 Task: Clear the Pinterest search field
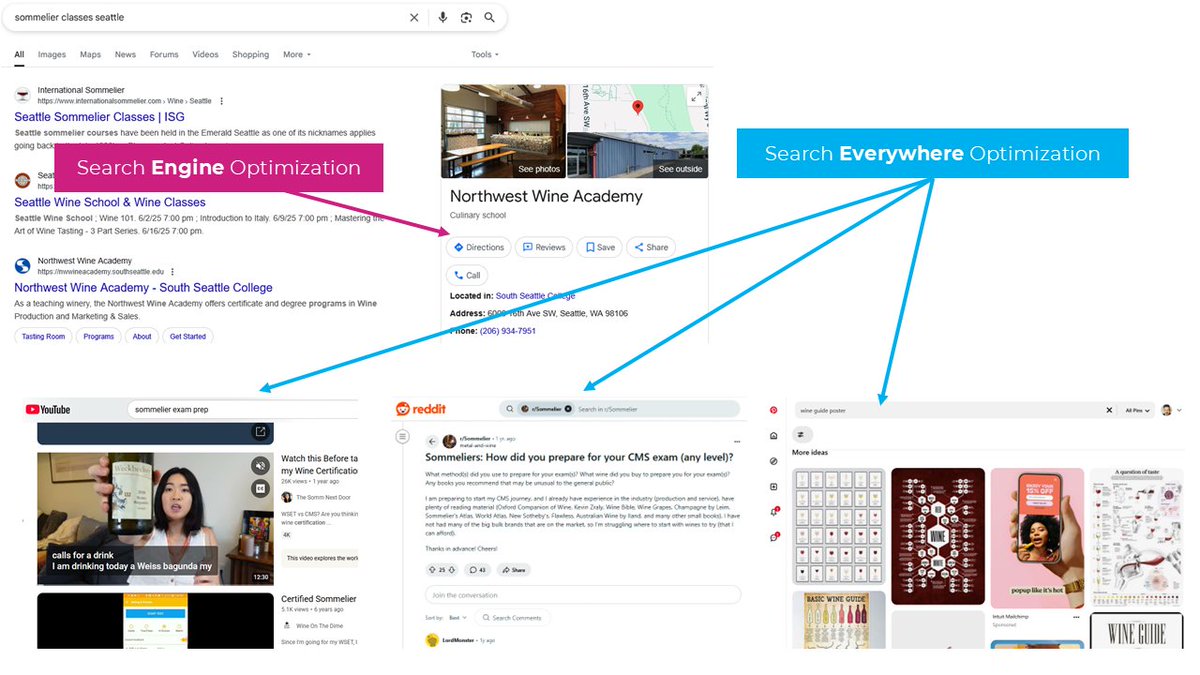tap(1109, 410)
